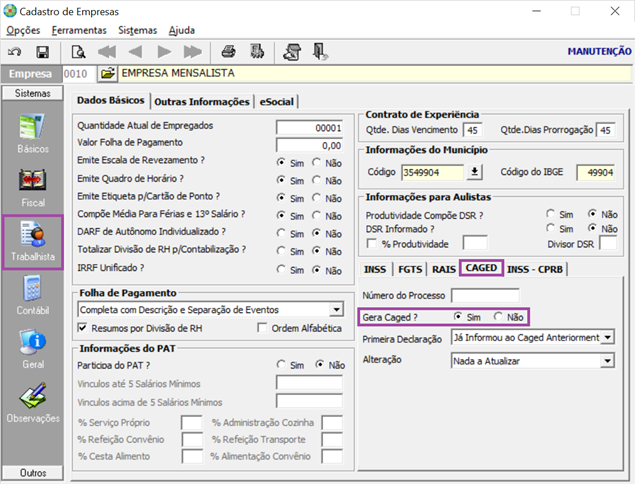Switch to the eSocial tab
635x484 pixels.
pos(277,102)
